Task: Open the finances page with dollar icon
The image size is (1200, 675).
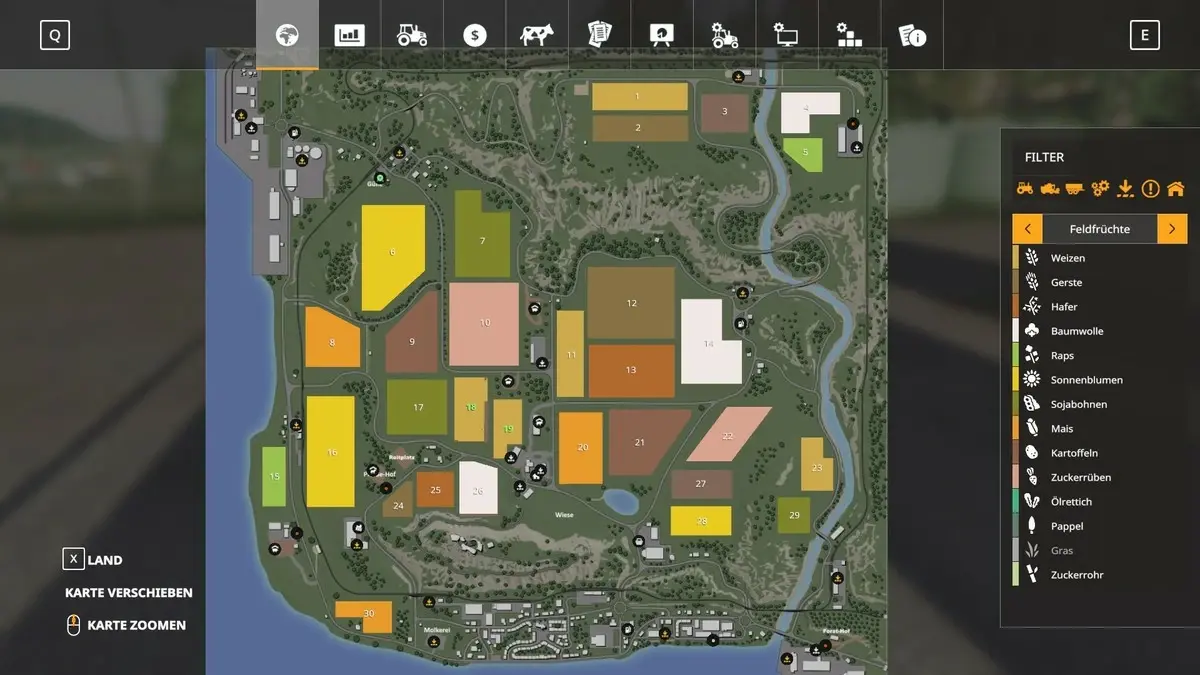Action: coord(475,35)
